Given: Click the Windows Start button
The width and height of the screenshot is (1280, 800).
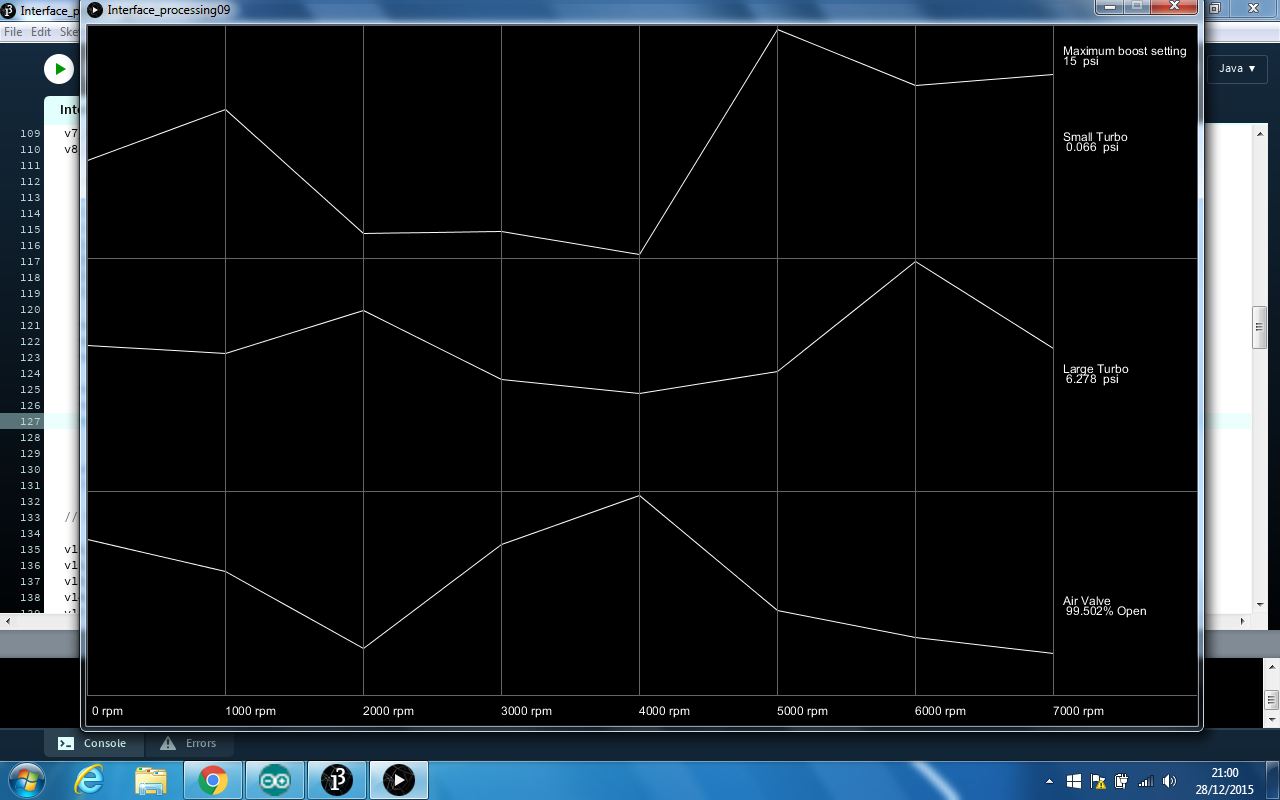Looking at the screenshot, I should [25, 780].
